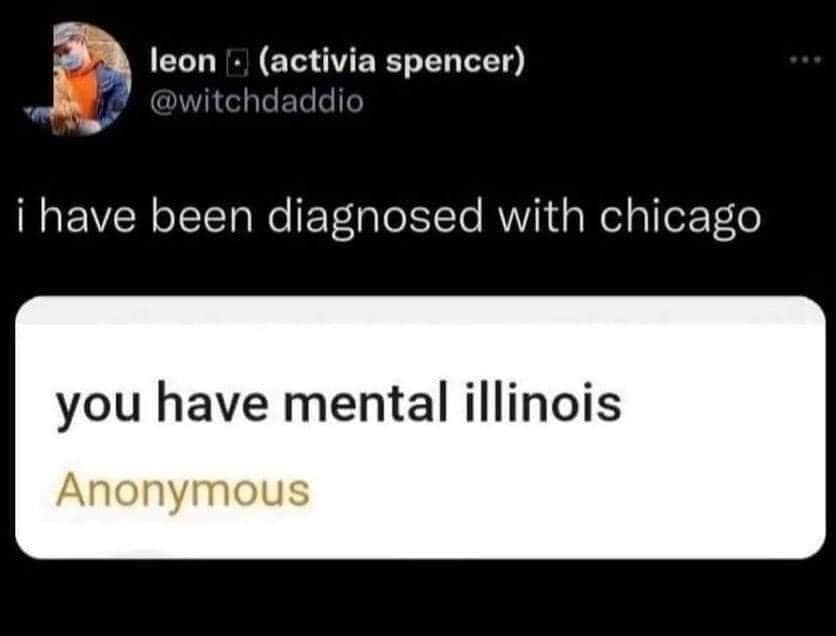This screenshot has height=636, width=836.
Task: Click the "Anonymous" sender label
Action: click(182, 491)
